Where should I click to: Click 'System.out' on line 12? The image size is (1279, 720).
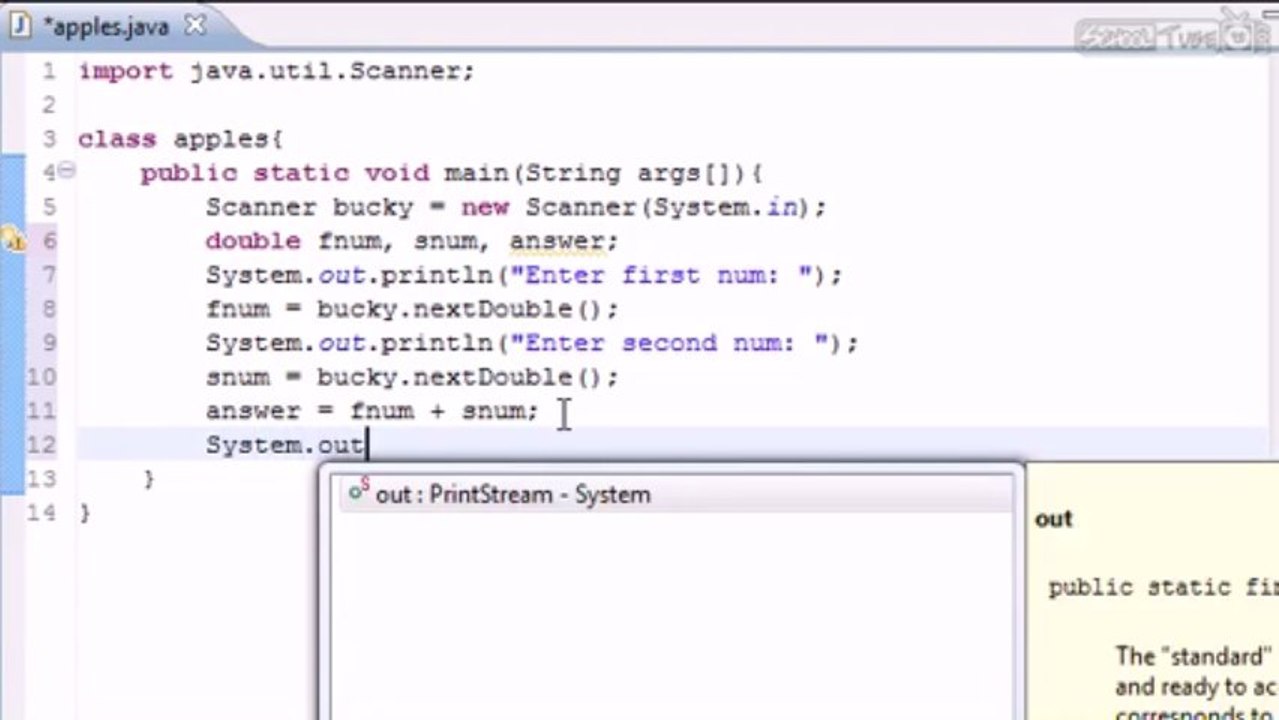pyautogui.click(x=285, y=445)
